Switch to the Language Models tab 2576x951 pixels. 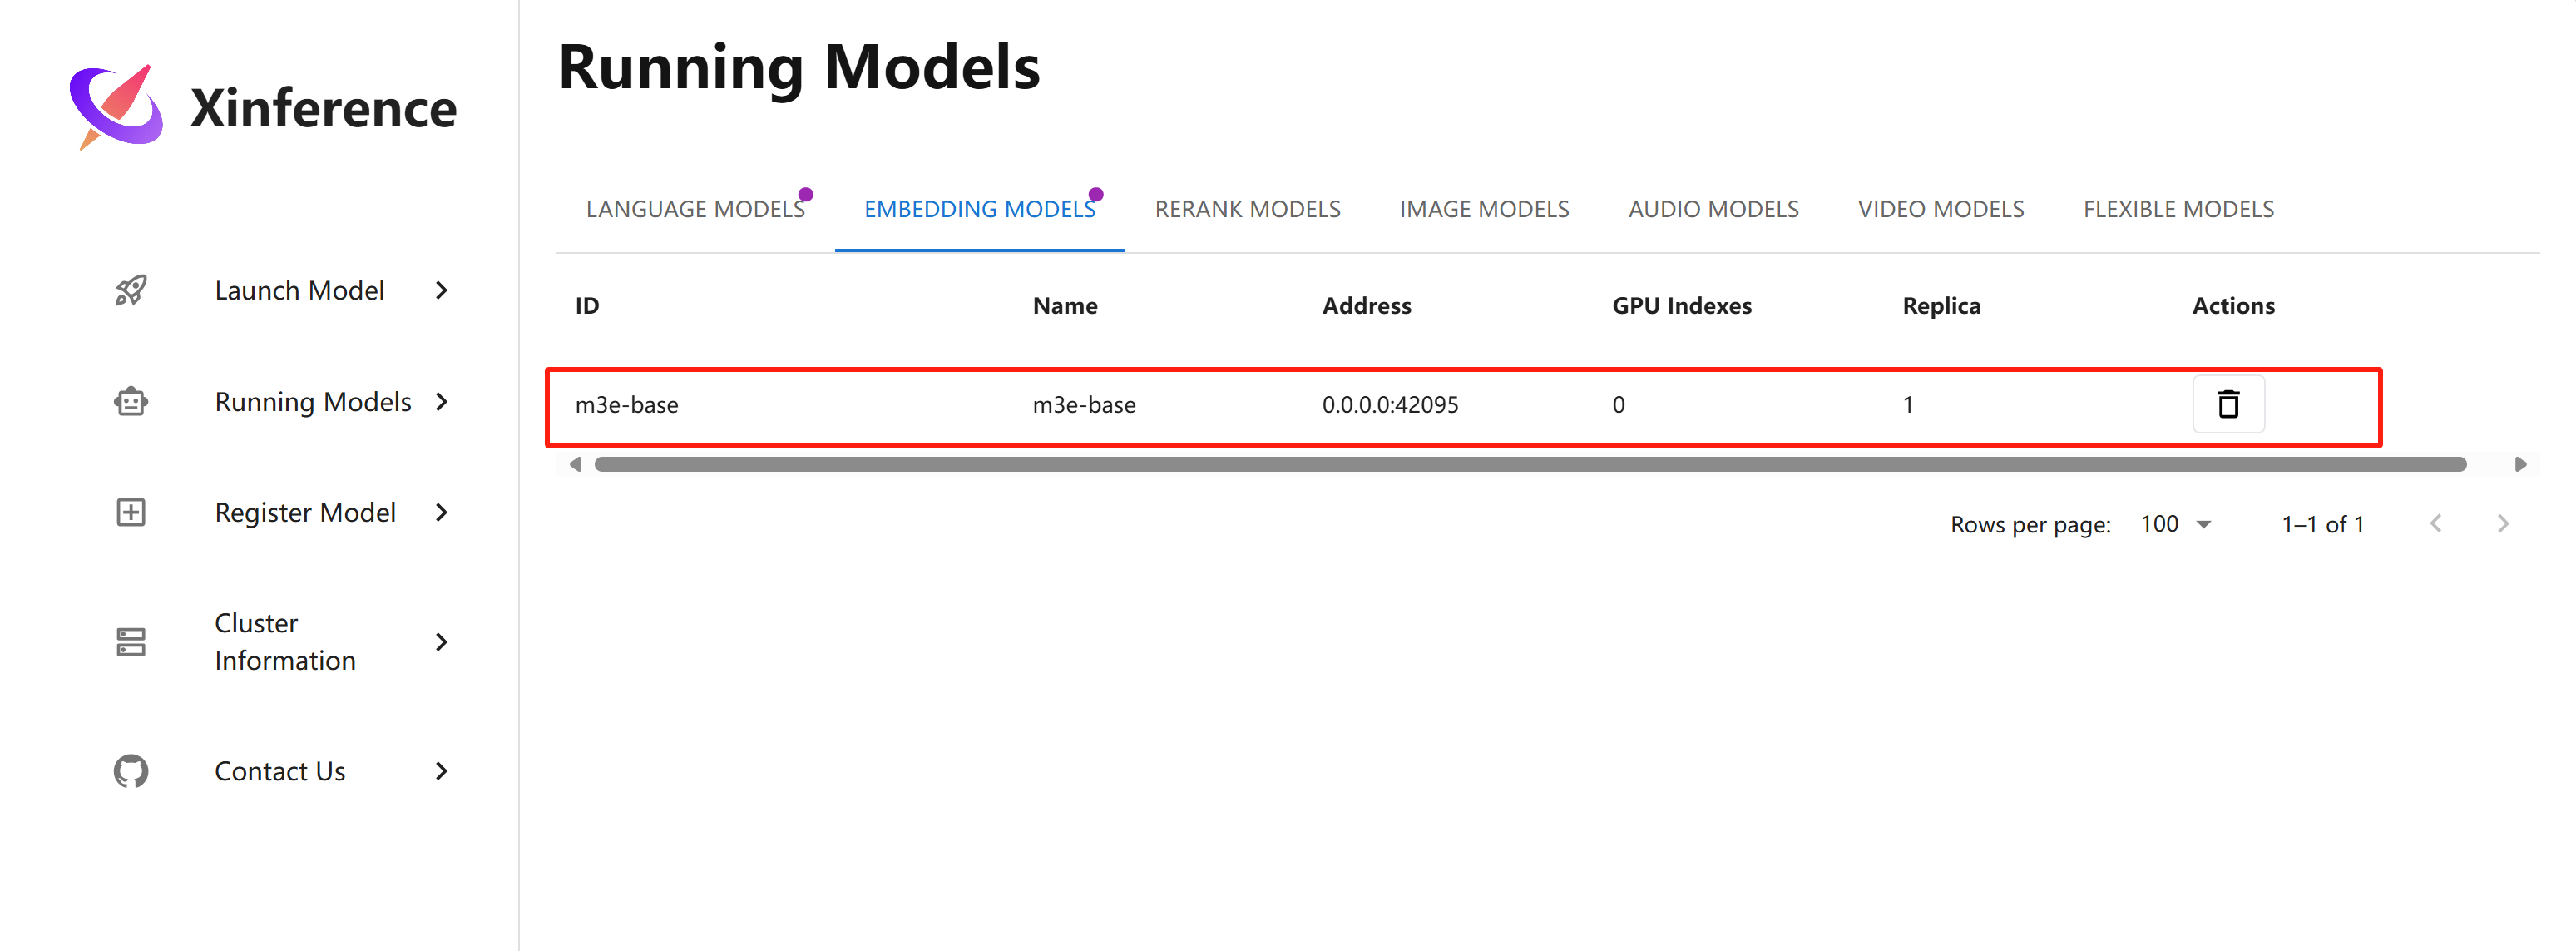pos(695,209)
